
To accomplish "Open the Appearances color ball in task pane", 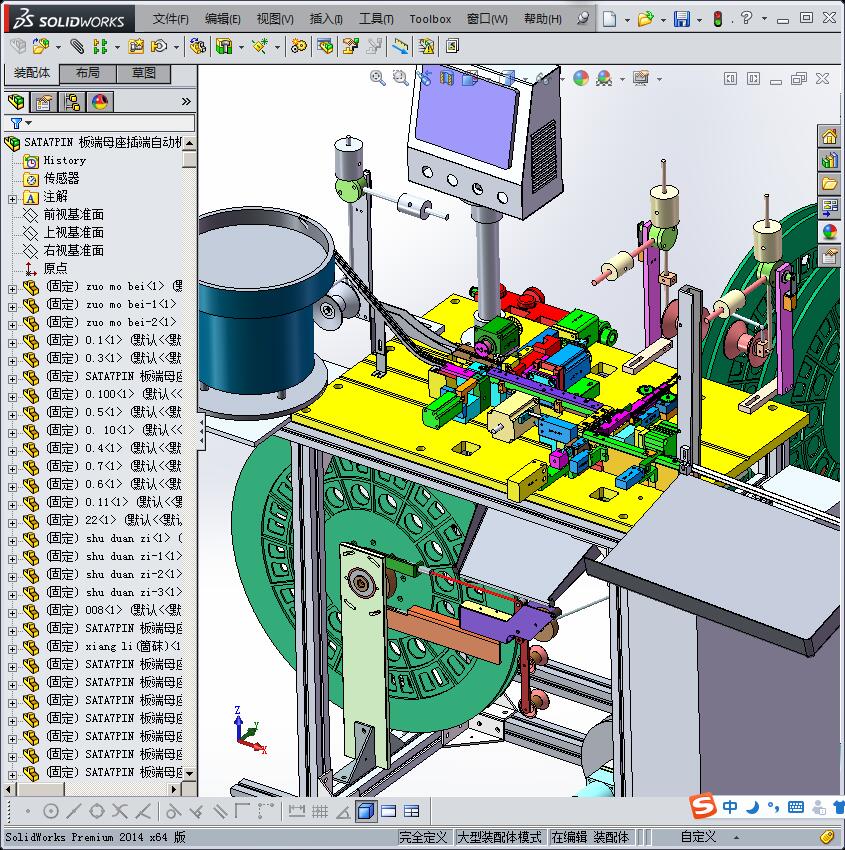I will (x=829, y=232).
